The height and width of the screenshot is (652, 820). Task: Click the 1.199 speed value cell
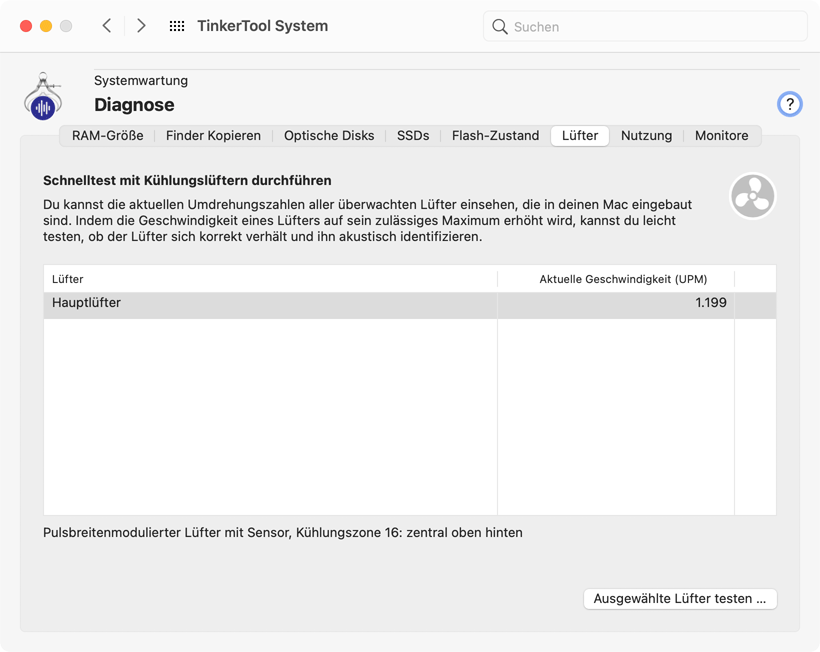point(616,305)
